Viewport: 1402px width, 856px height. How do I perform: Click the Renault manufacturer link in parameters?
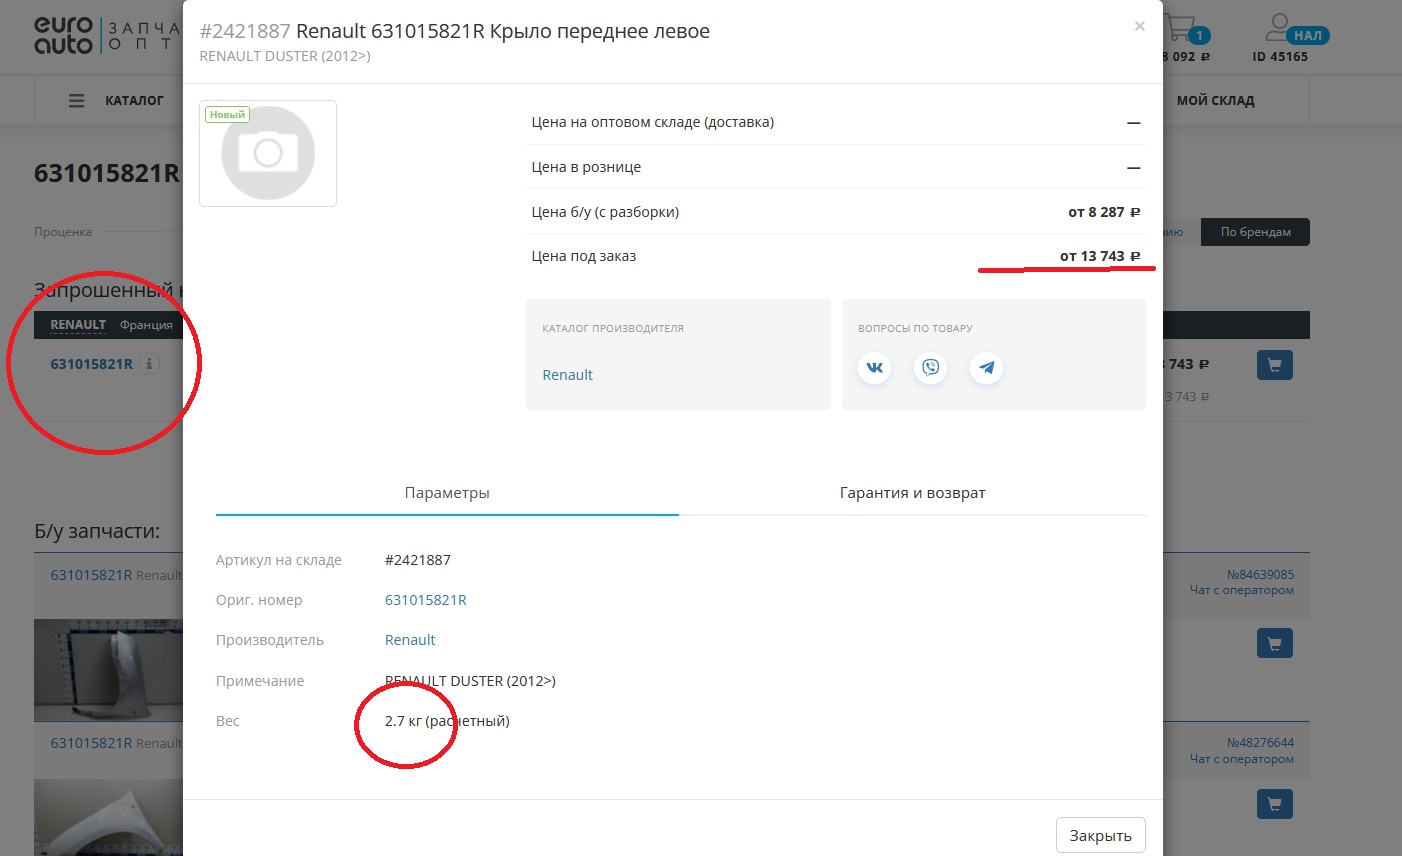410,640
